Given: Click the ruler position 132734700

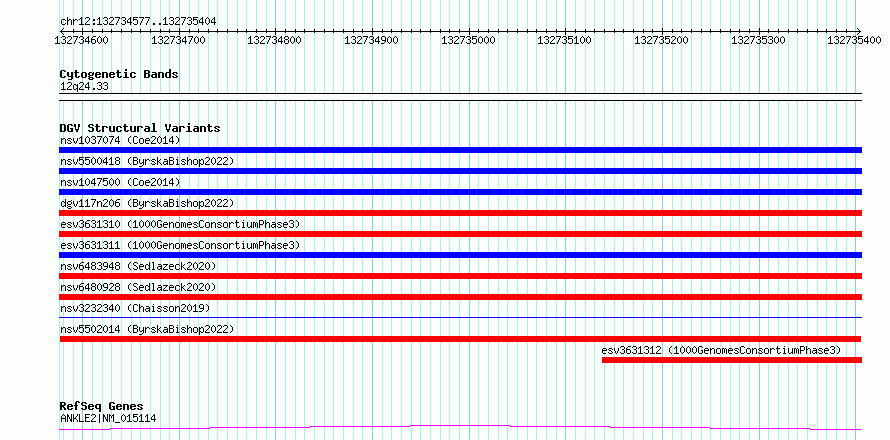Looking at the screenshot, I should pos(179,40).
